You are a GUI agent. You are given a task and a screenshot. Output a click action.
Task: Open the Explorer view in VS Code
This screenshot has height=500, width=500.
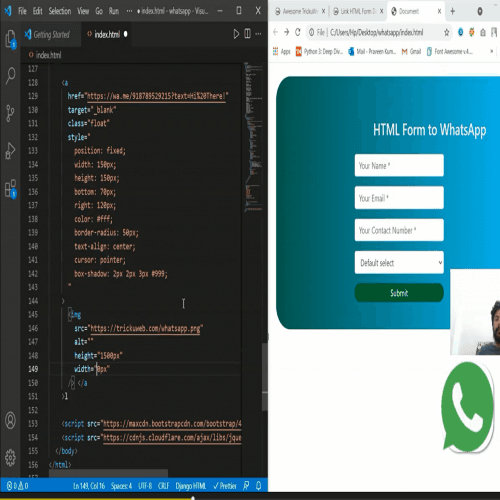11,39
